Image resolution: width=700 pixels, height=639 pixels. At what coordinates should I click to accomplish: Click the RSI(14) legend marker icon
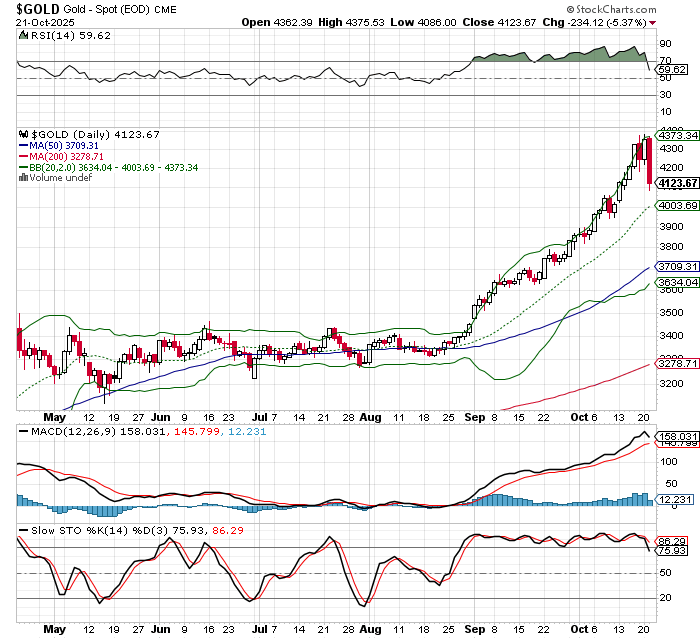click(23, 35)
